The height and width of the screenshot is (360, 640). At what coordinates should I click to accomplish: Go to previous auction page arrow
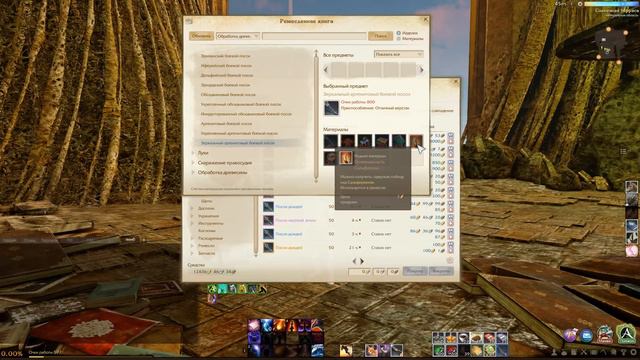(354, 261)
